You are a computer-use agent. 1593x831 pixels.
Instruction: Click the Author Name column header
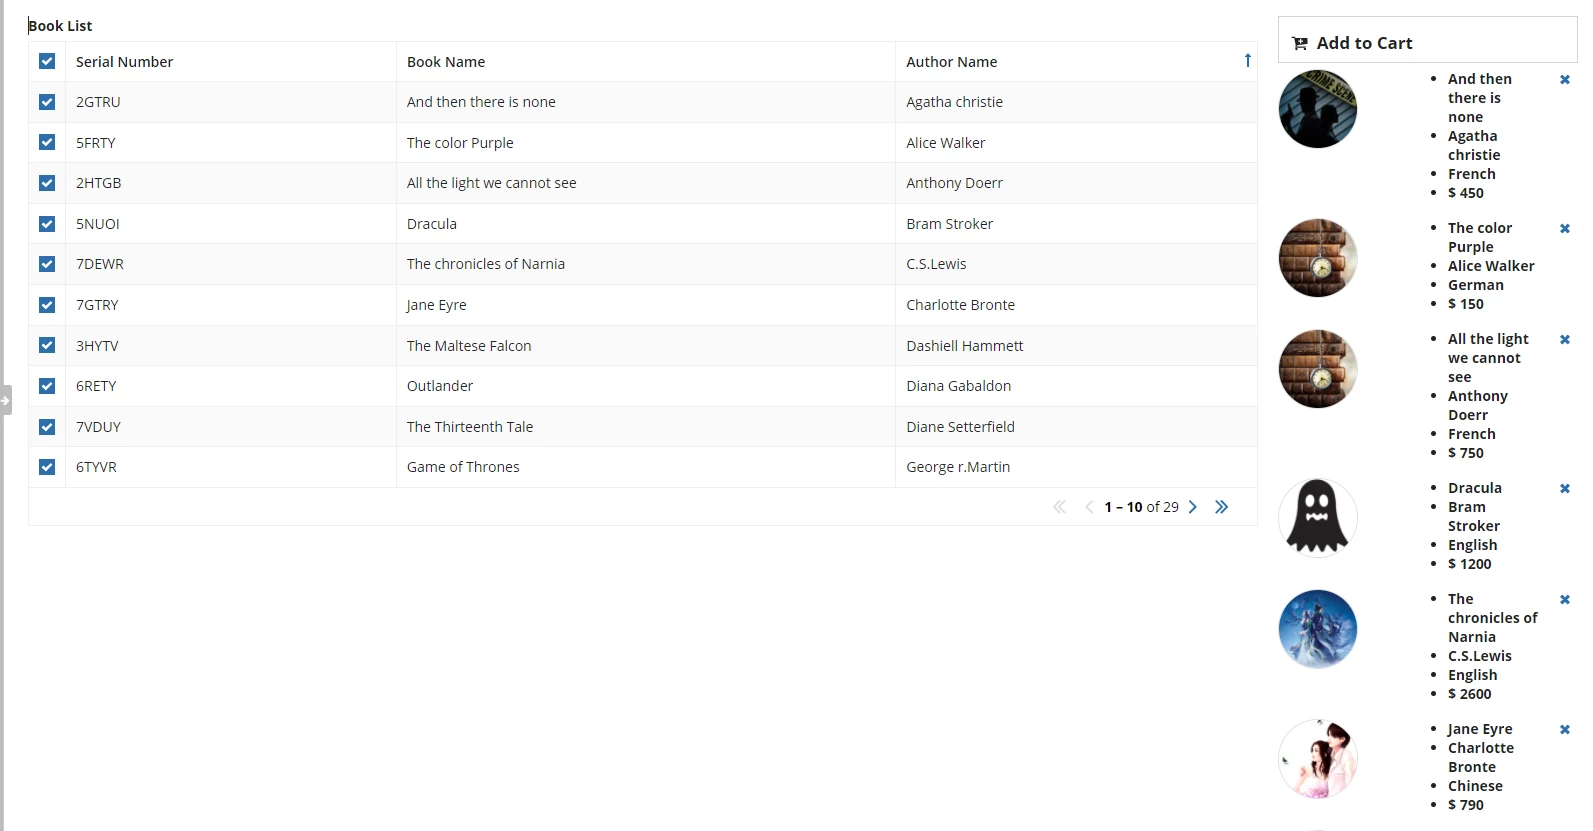coord(952,62)
